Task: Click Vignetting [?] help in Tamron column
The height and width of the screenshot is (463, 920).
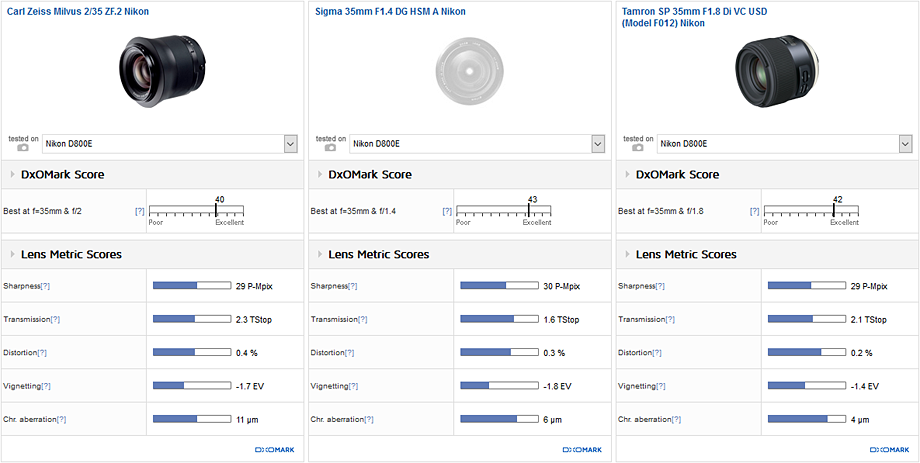Action: (661, 386)
